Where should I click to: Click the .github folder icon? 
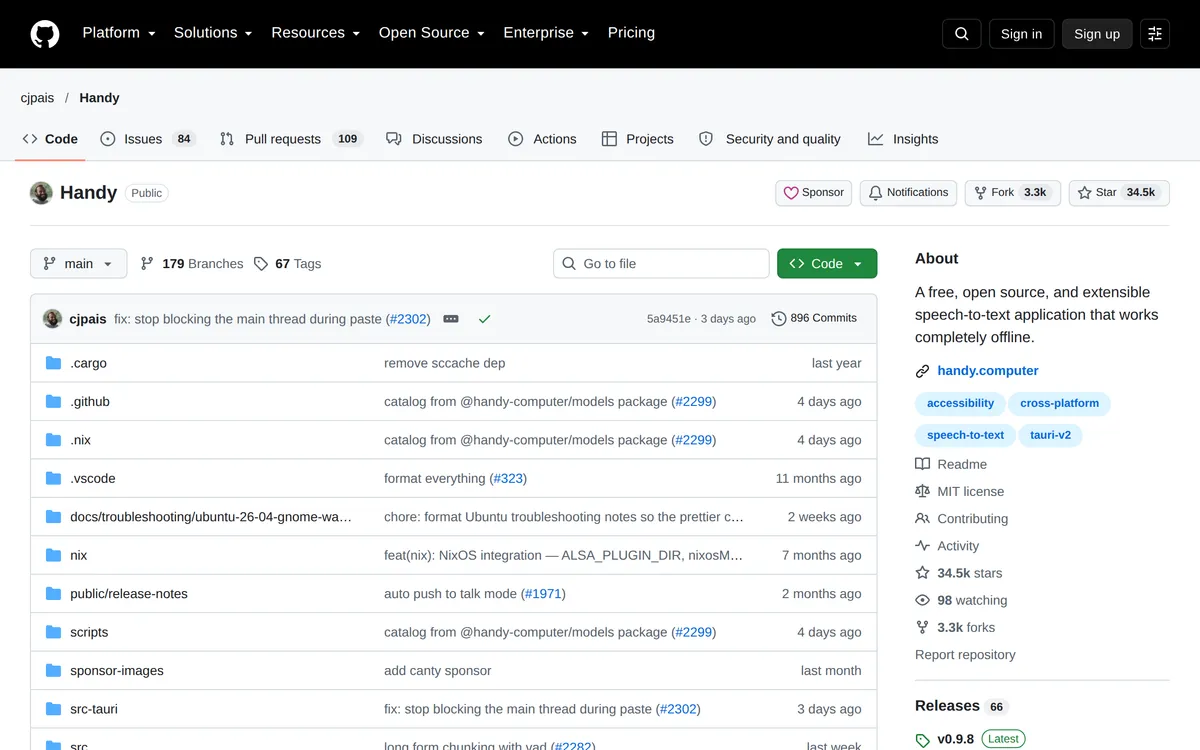click(54, 402)
